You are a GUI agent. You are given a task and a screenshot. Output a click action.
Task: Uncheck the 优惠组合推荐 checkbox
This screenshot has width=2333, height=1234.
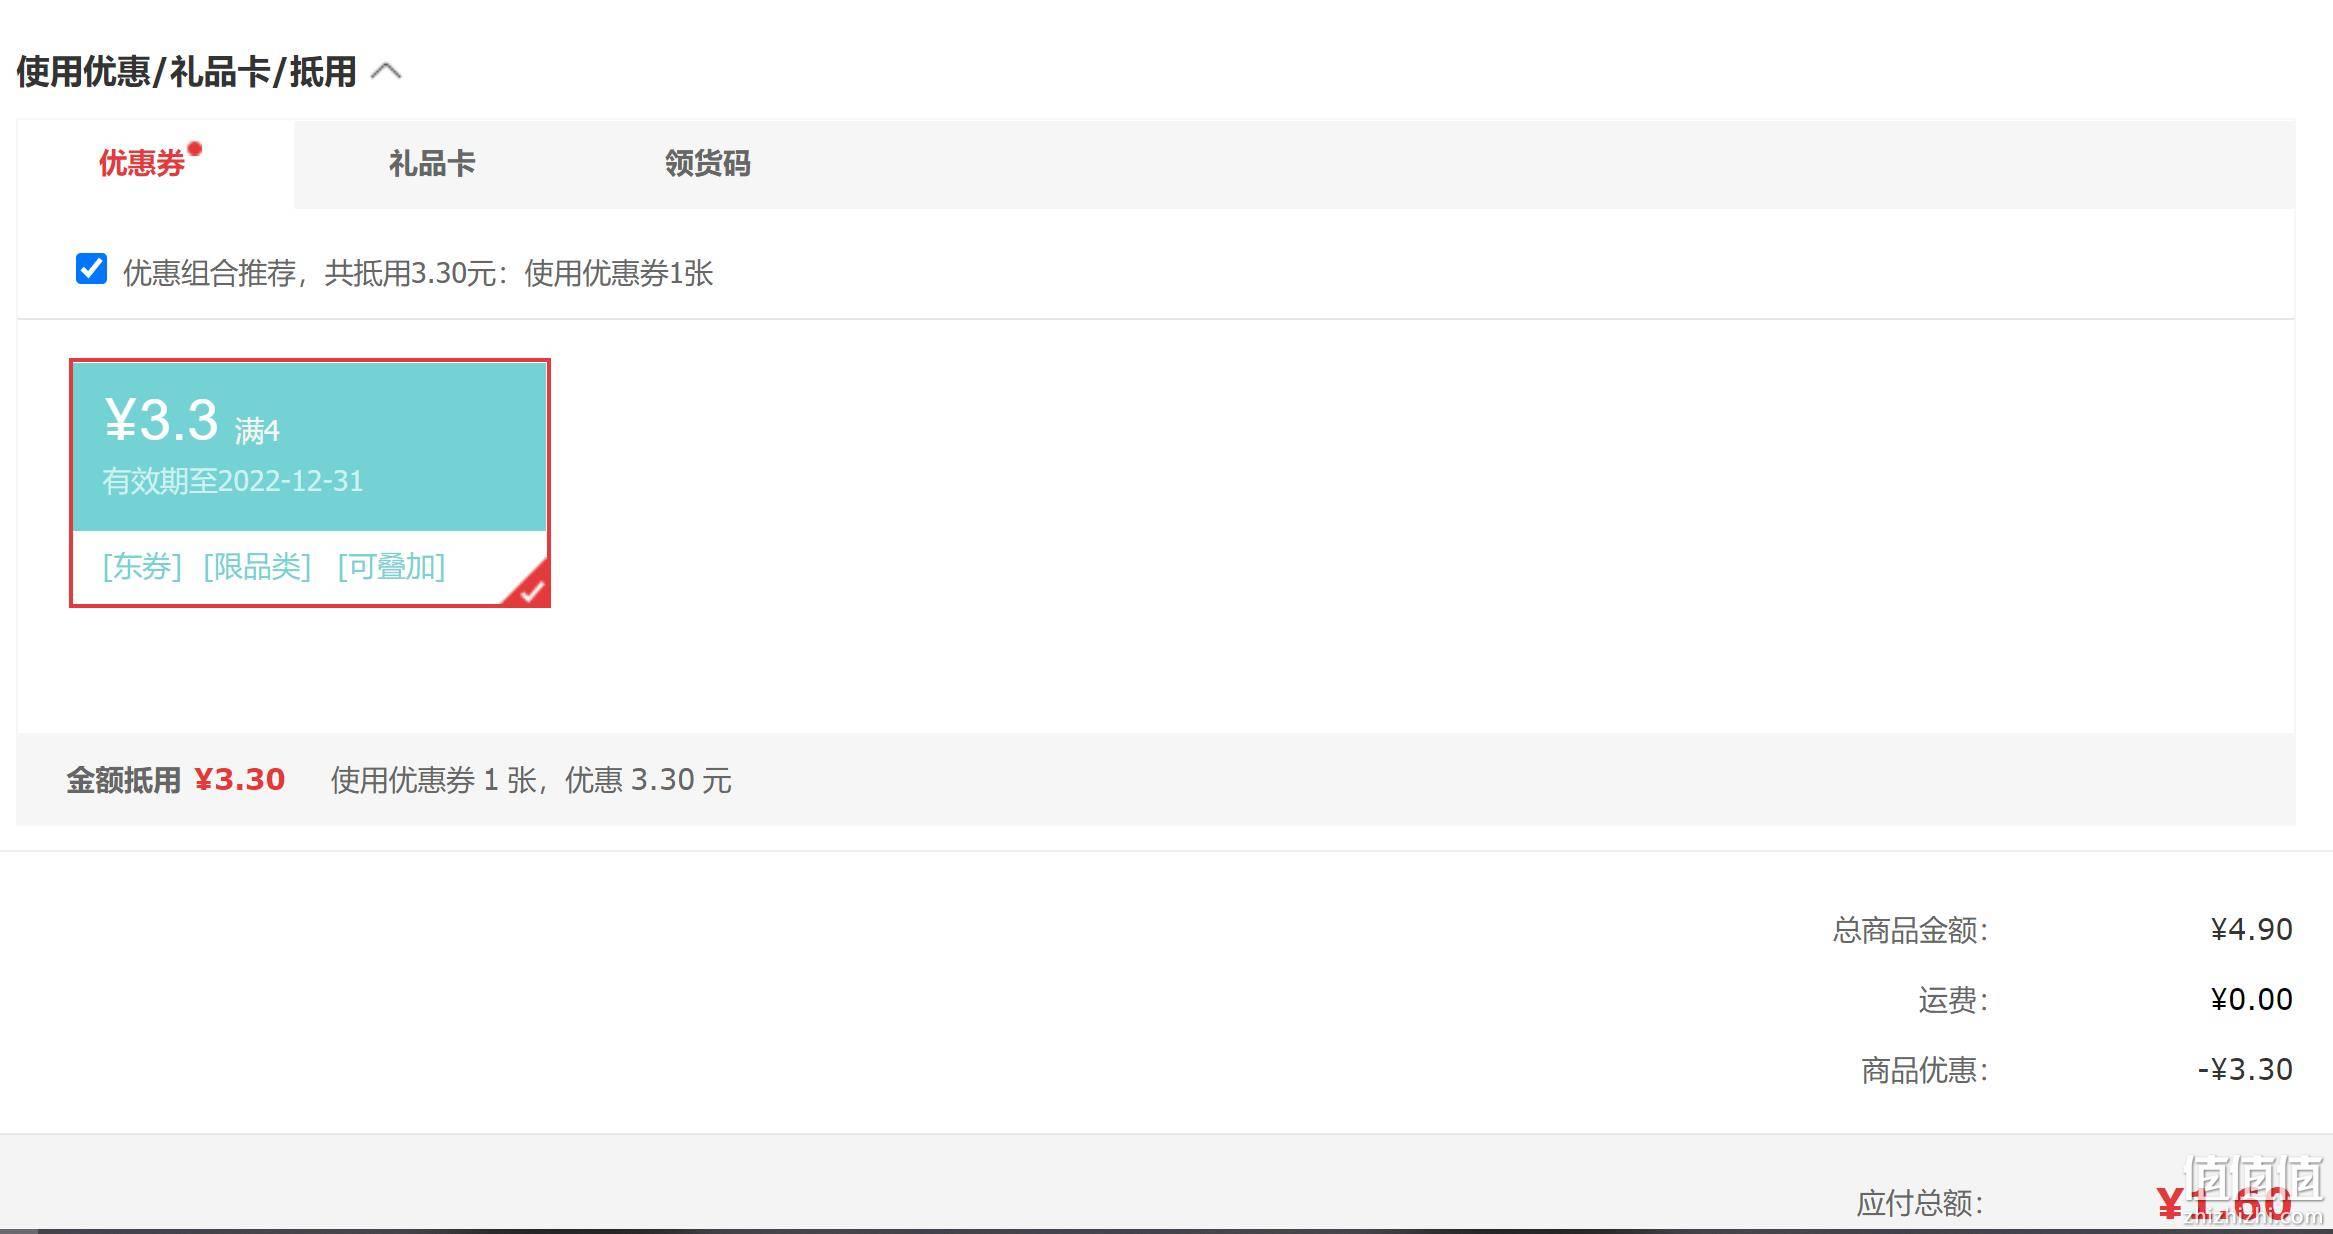point(91,268)
